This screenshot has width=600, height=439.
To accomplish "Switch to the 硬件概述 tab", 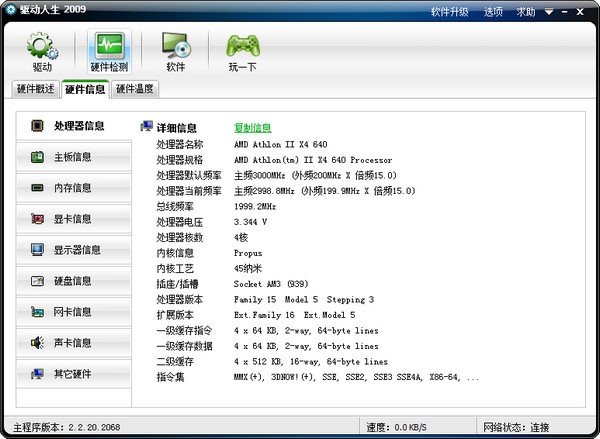I will 37,89.
